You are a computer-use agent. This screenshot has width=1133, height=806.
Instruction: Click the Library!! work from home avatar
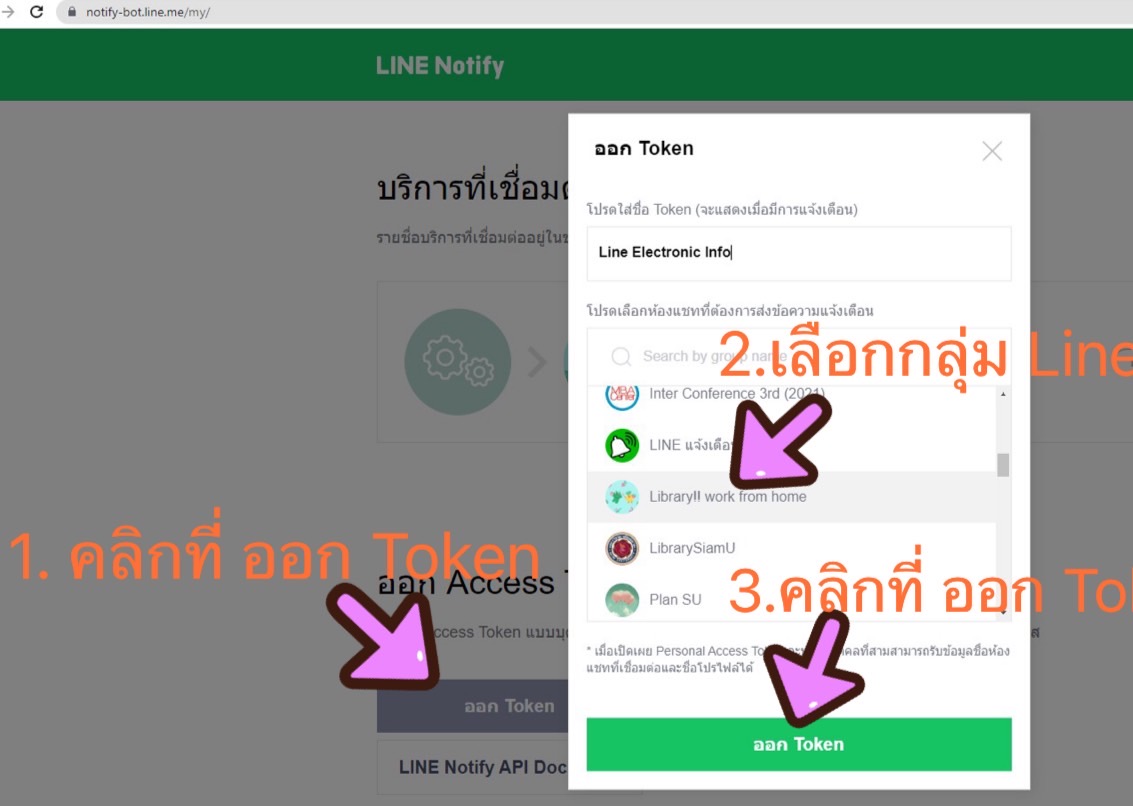point(621,497)
